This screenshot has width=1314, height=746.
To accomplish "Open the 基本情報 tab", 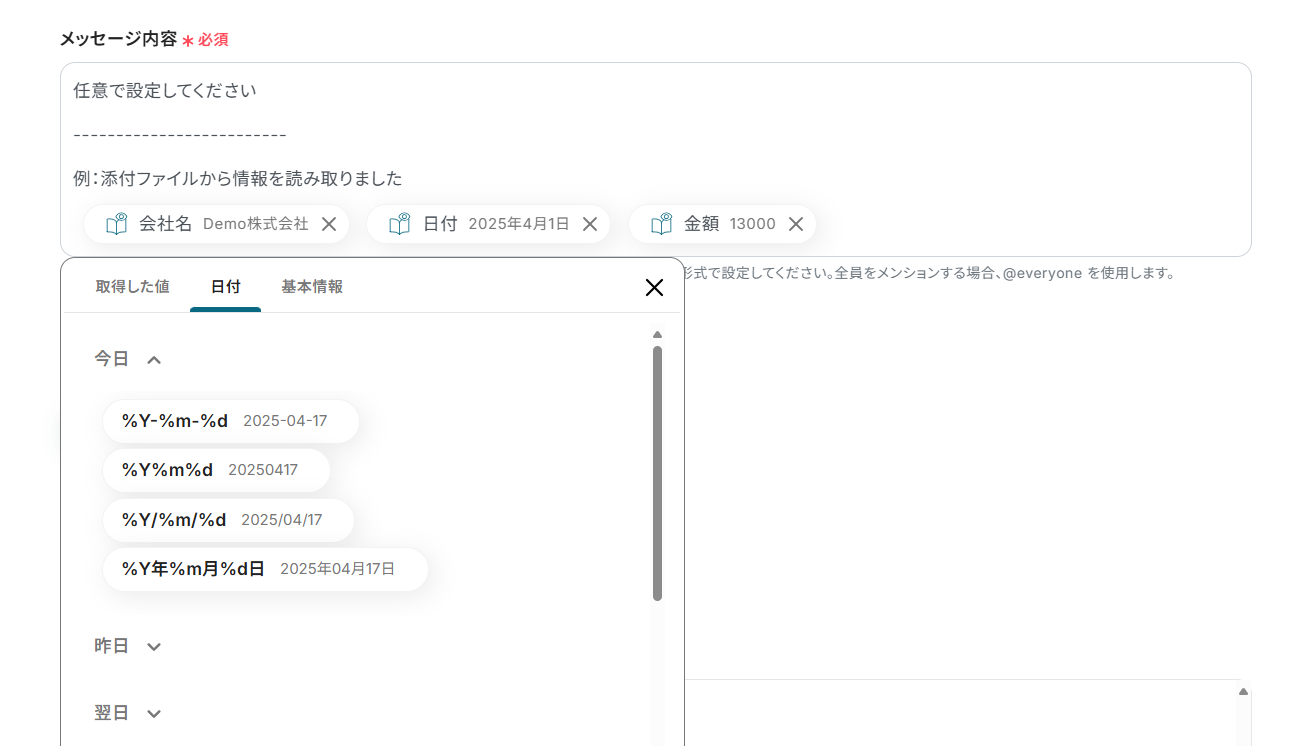I will 312,287.
